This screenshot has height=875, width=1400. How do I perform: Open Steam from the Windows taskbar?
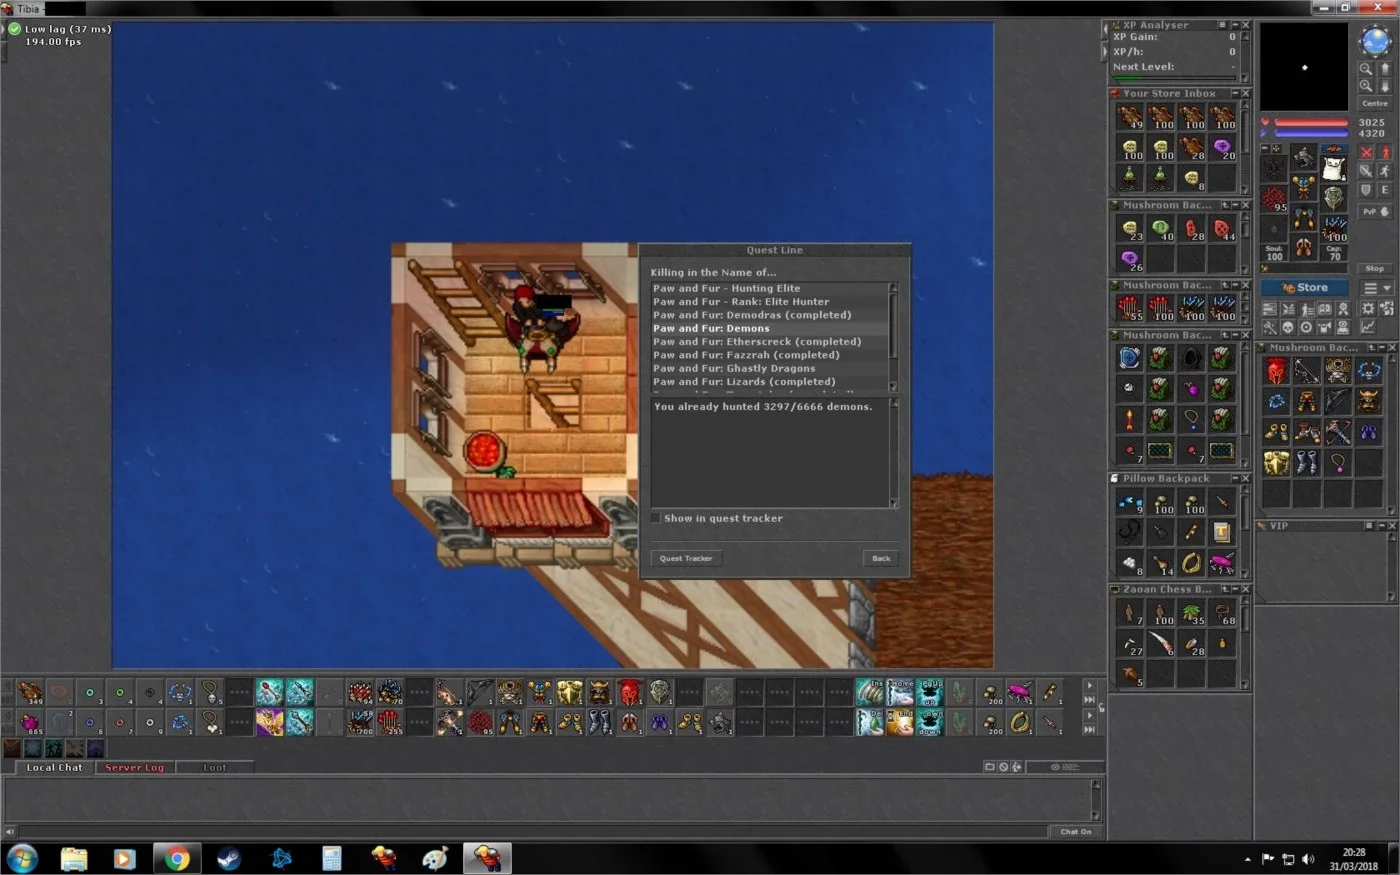click(x=229, y=858)
